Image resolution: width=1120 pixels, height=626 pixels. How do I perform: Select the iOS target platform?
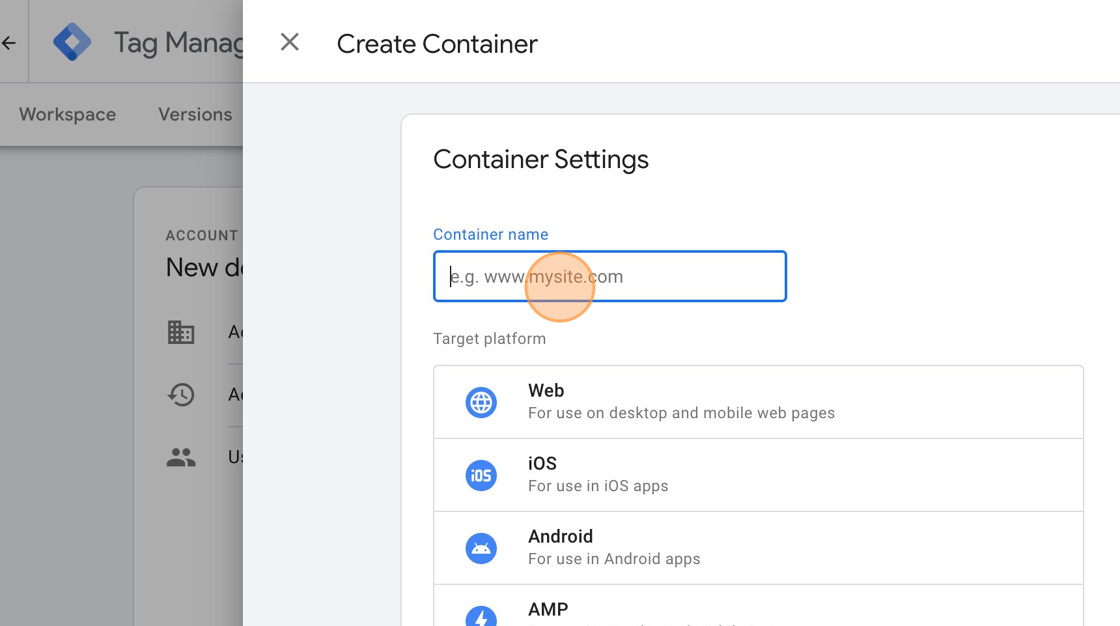pyautogui.click(x=759, y=475)
